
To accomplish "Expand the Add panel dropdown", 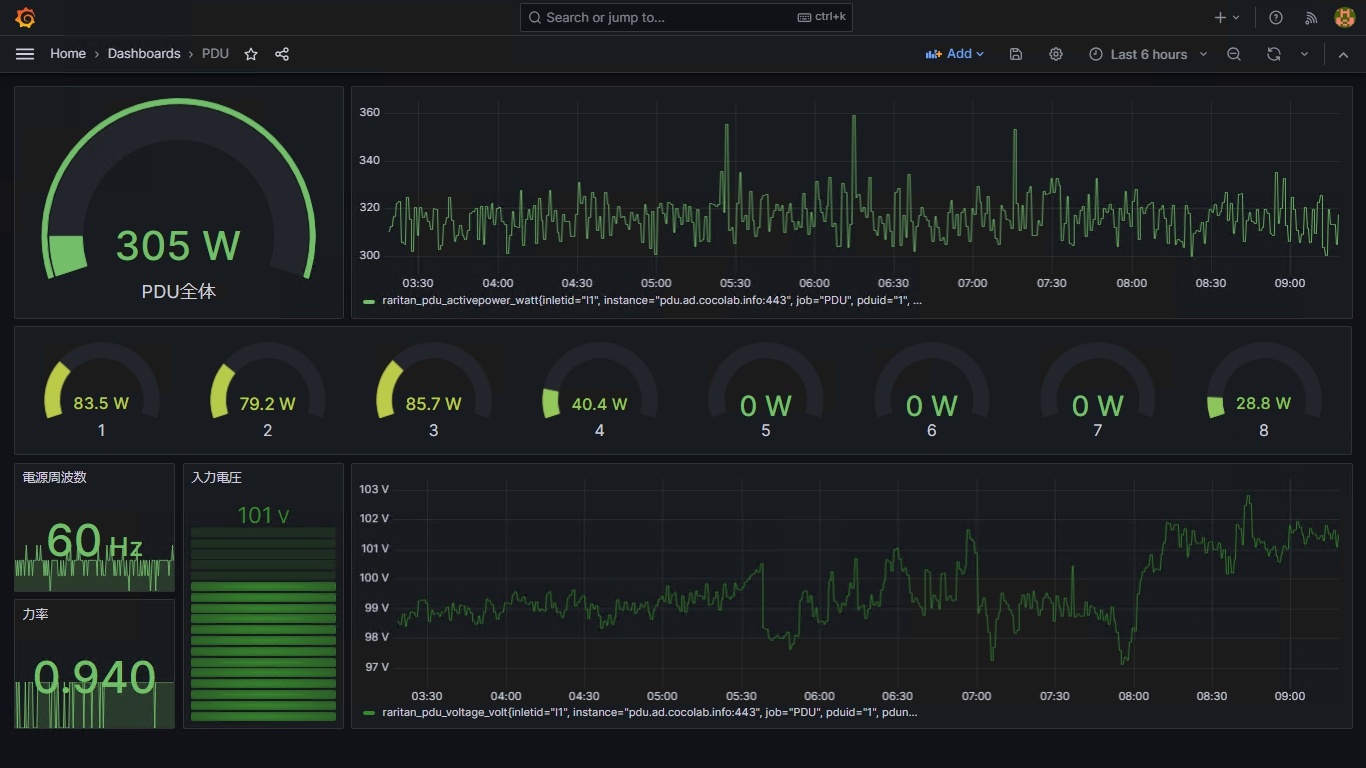I will coord(955,54).
